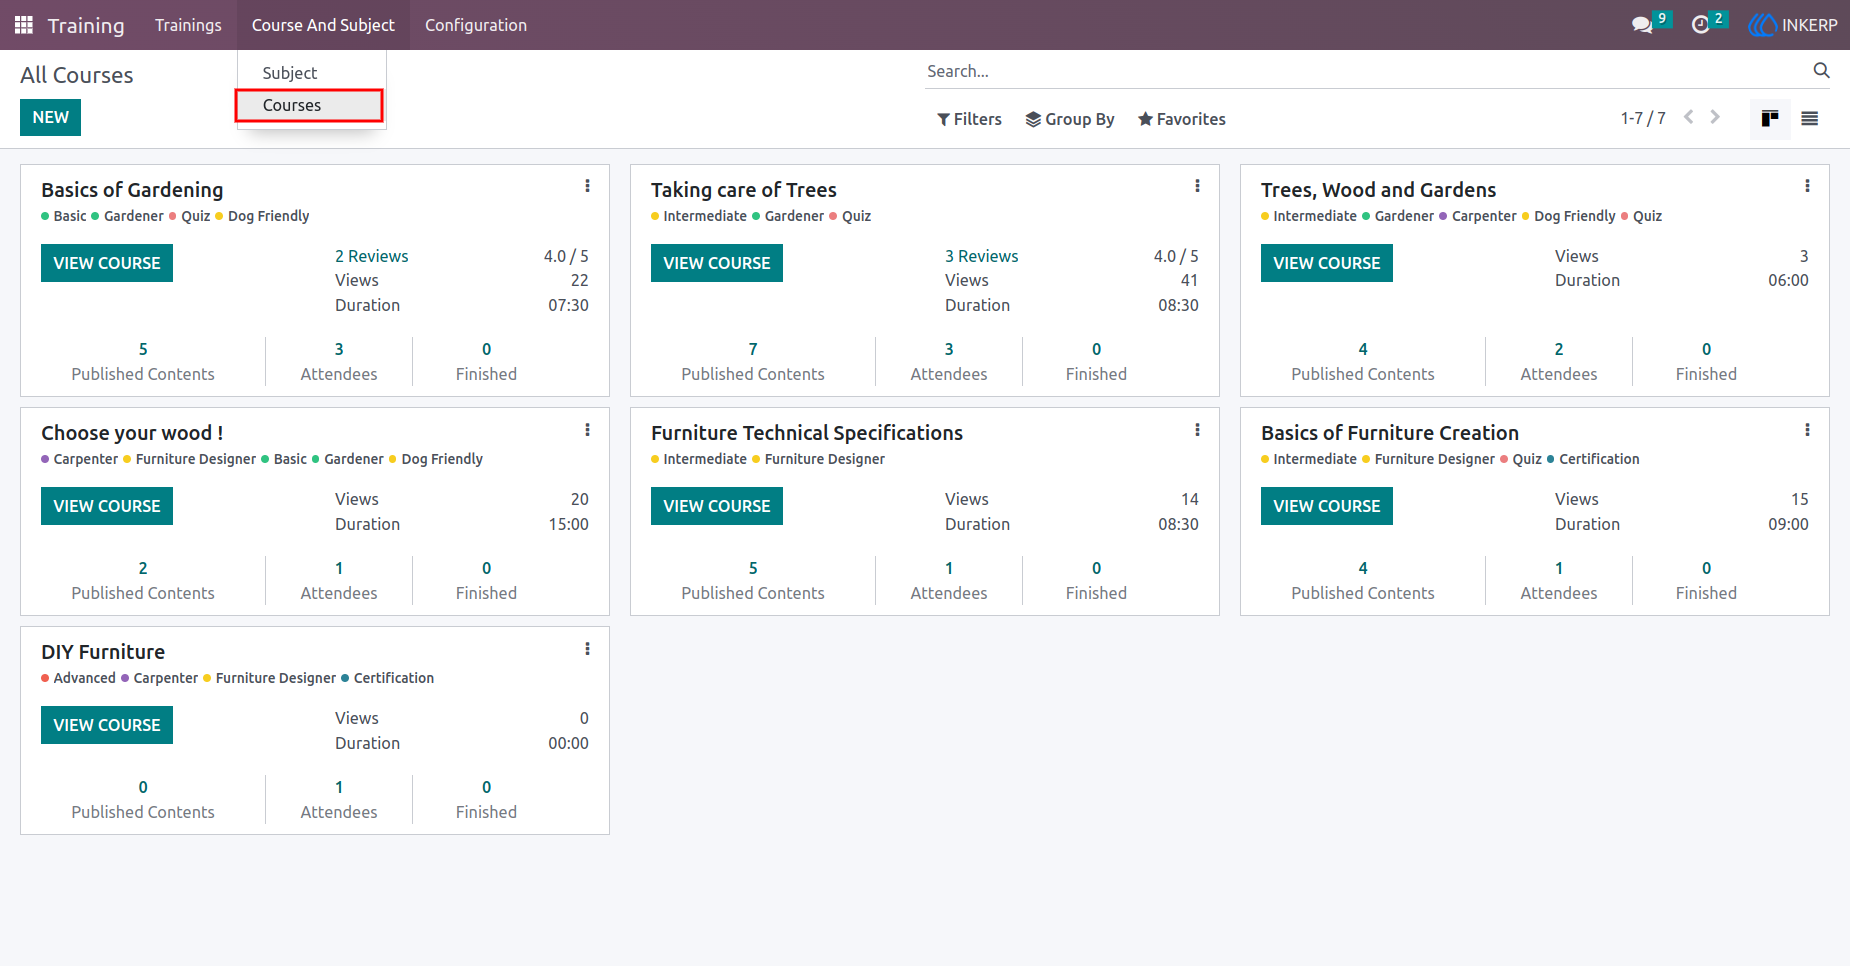Open options menu on Basics of Gardening card
The width and height of the screenshot is (1850, 966).
pyautogui.click(x=587, y=186)
